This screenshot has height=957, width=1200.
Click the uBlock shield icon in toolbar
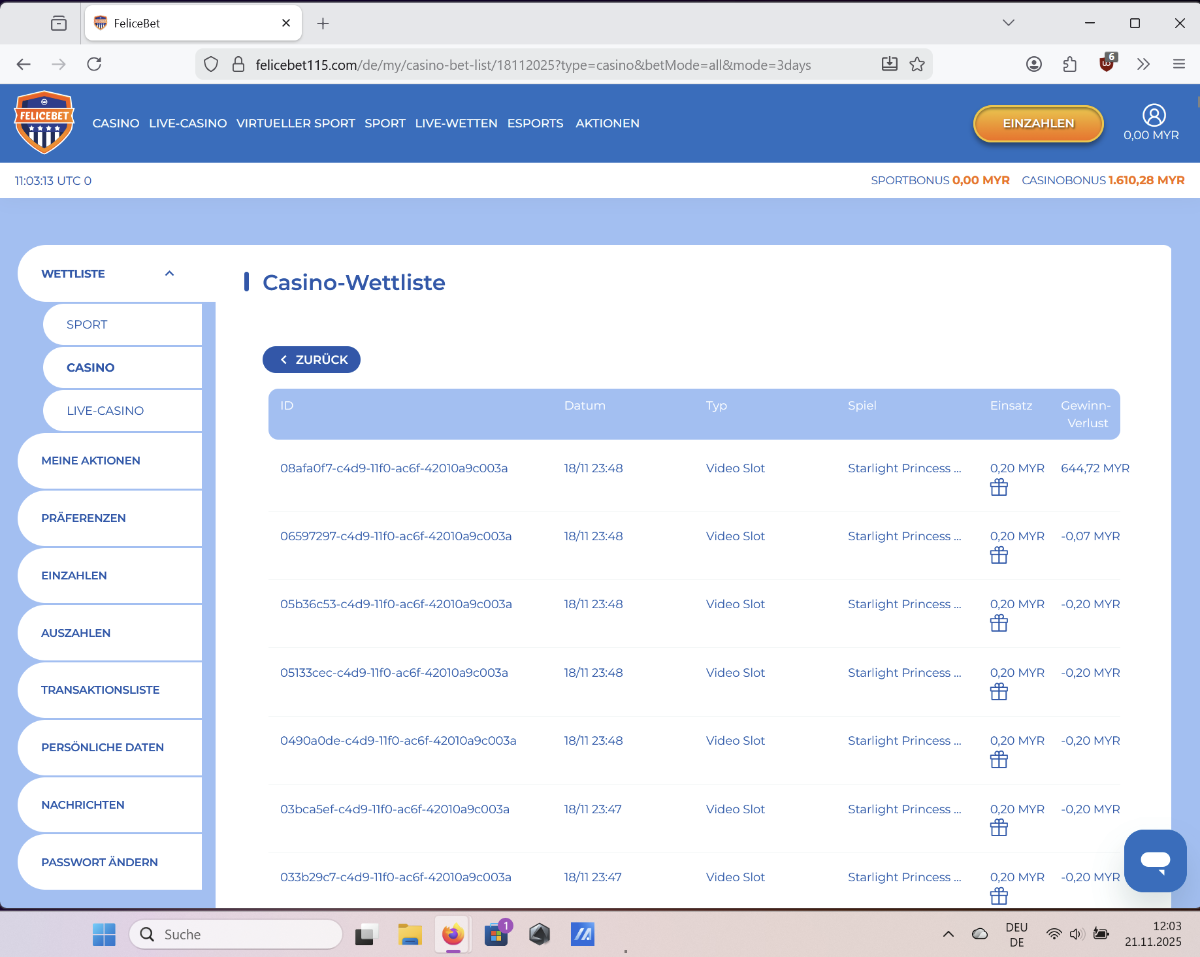(1106, 64)
